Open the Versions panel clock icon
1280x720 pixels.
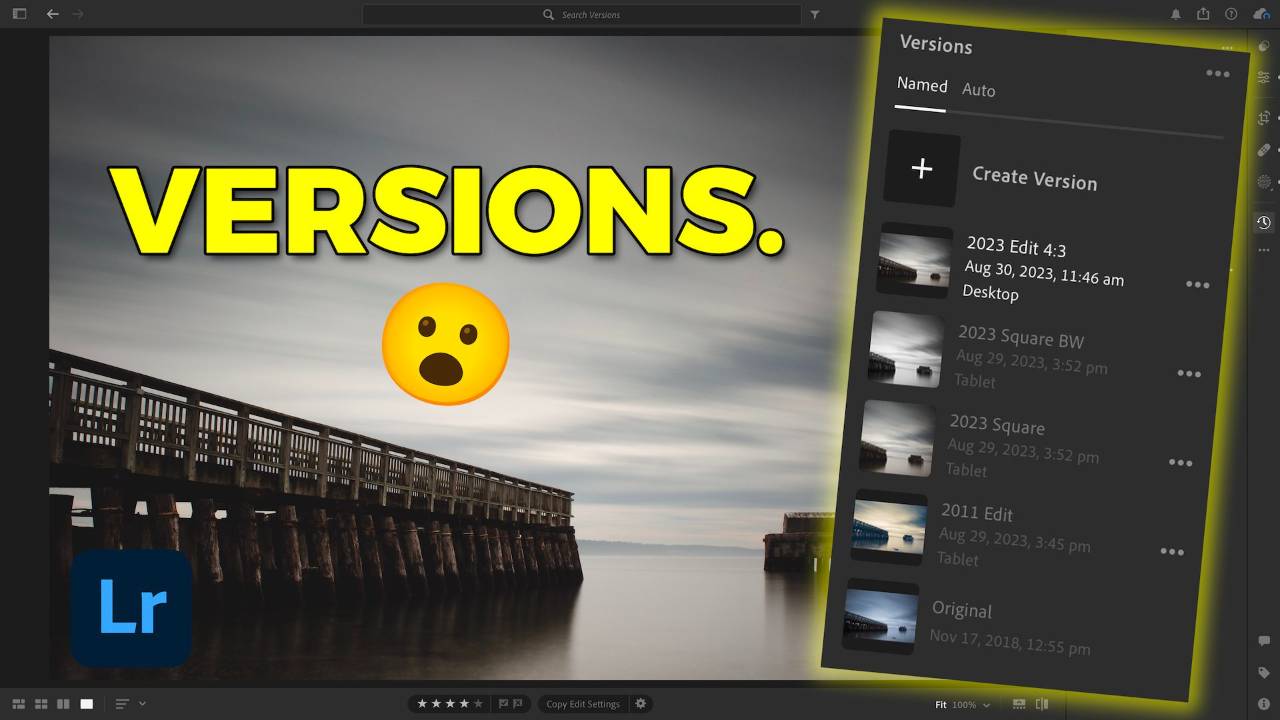1263,222
